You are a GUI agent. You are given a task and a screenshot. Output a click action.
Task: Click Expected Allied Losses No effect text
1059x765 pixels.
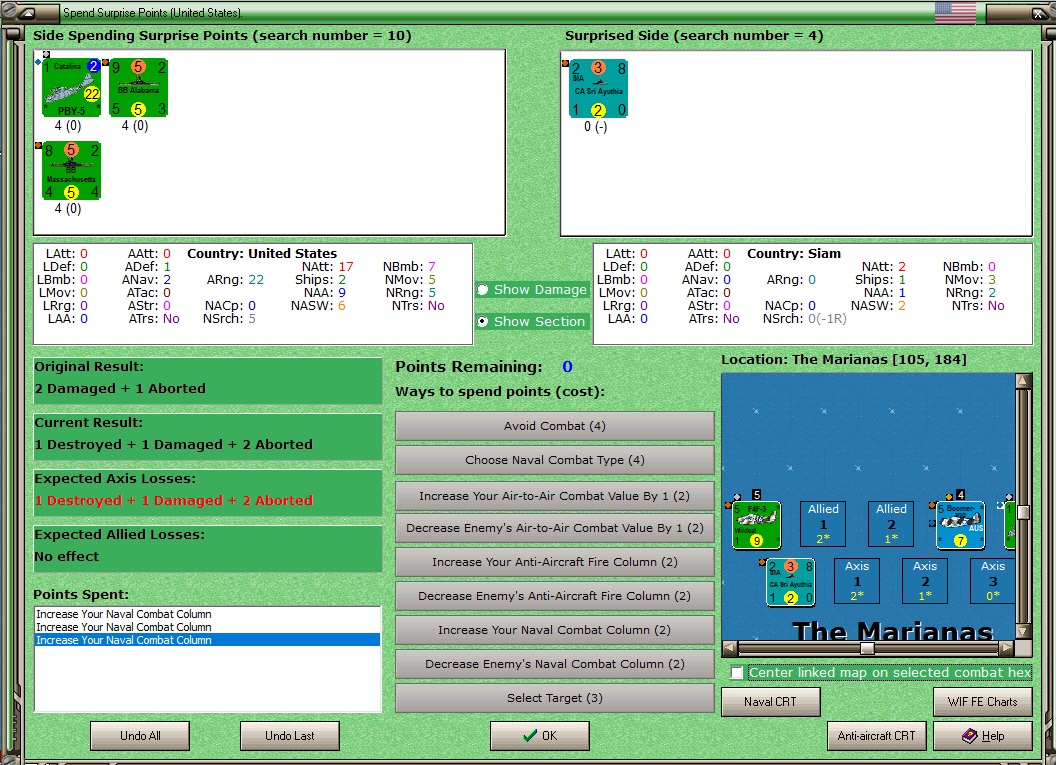pos(66,556)
